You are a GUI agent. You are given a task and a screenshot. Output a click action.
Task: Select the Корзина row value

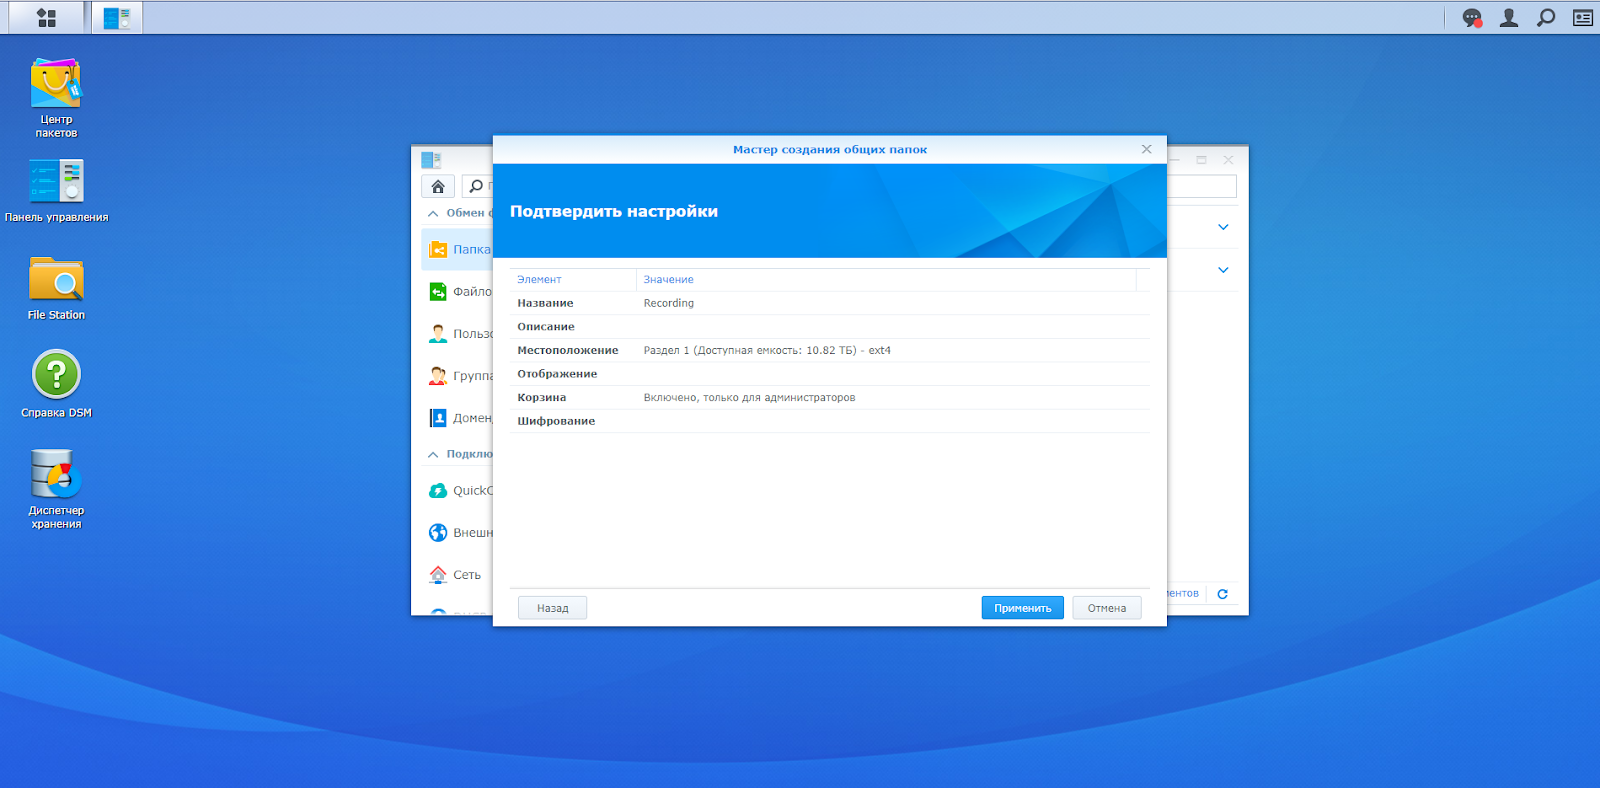point(749,398)
